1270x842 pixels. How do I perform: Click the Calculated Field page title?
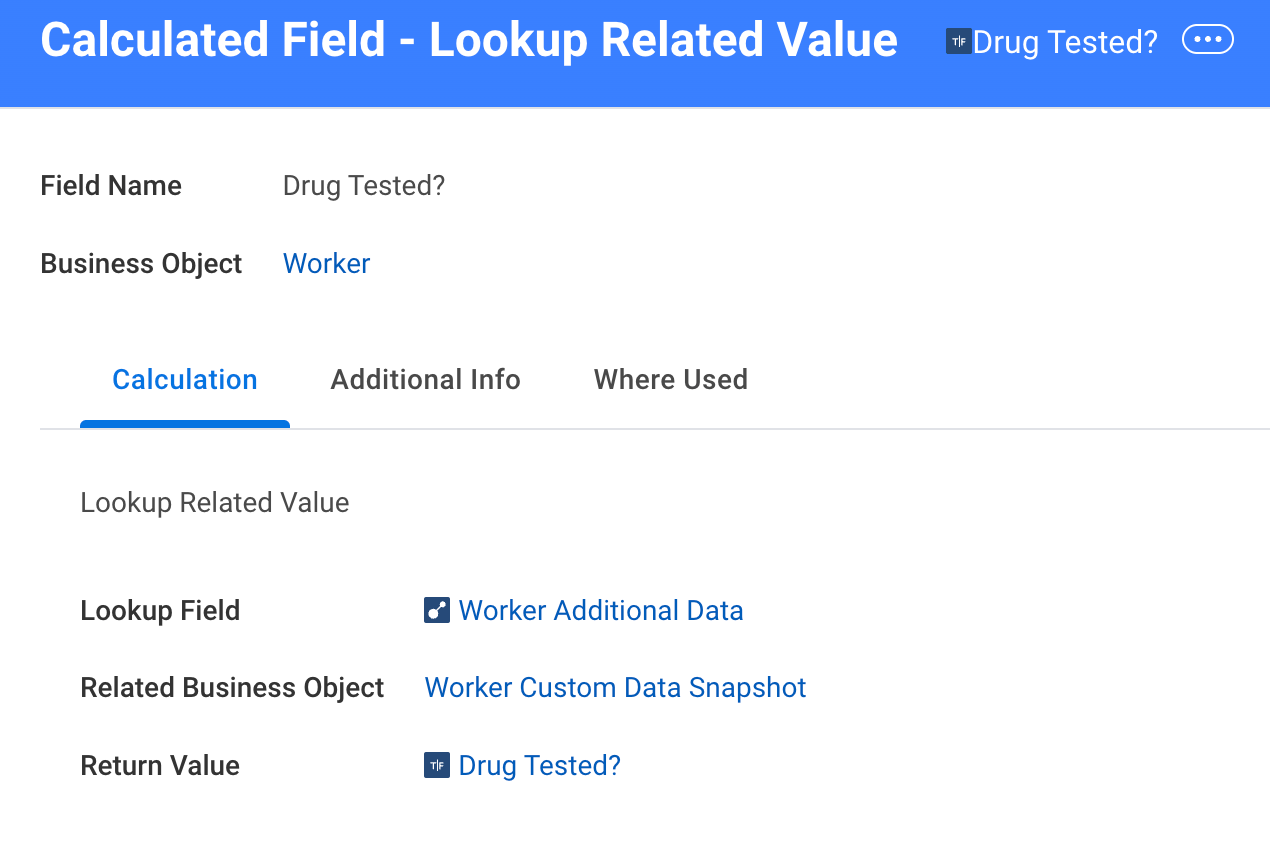tap(468, 40)
